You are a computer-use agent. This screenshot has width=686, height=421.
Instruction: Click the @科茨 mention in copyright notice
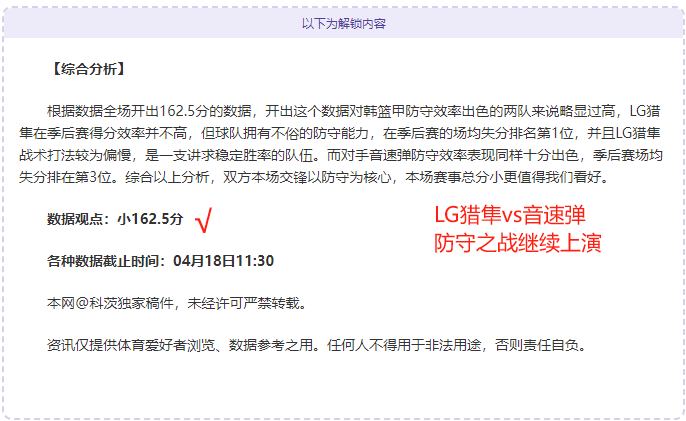pos(96,303)
